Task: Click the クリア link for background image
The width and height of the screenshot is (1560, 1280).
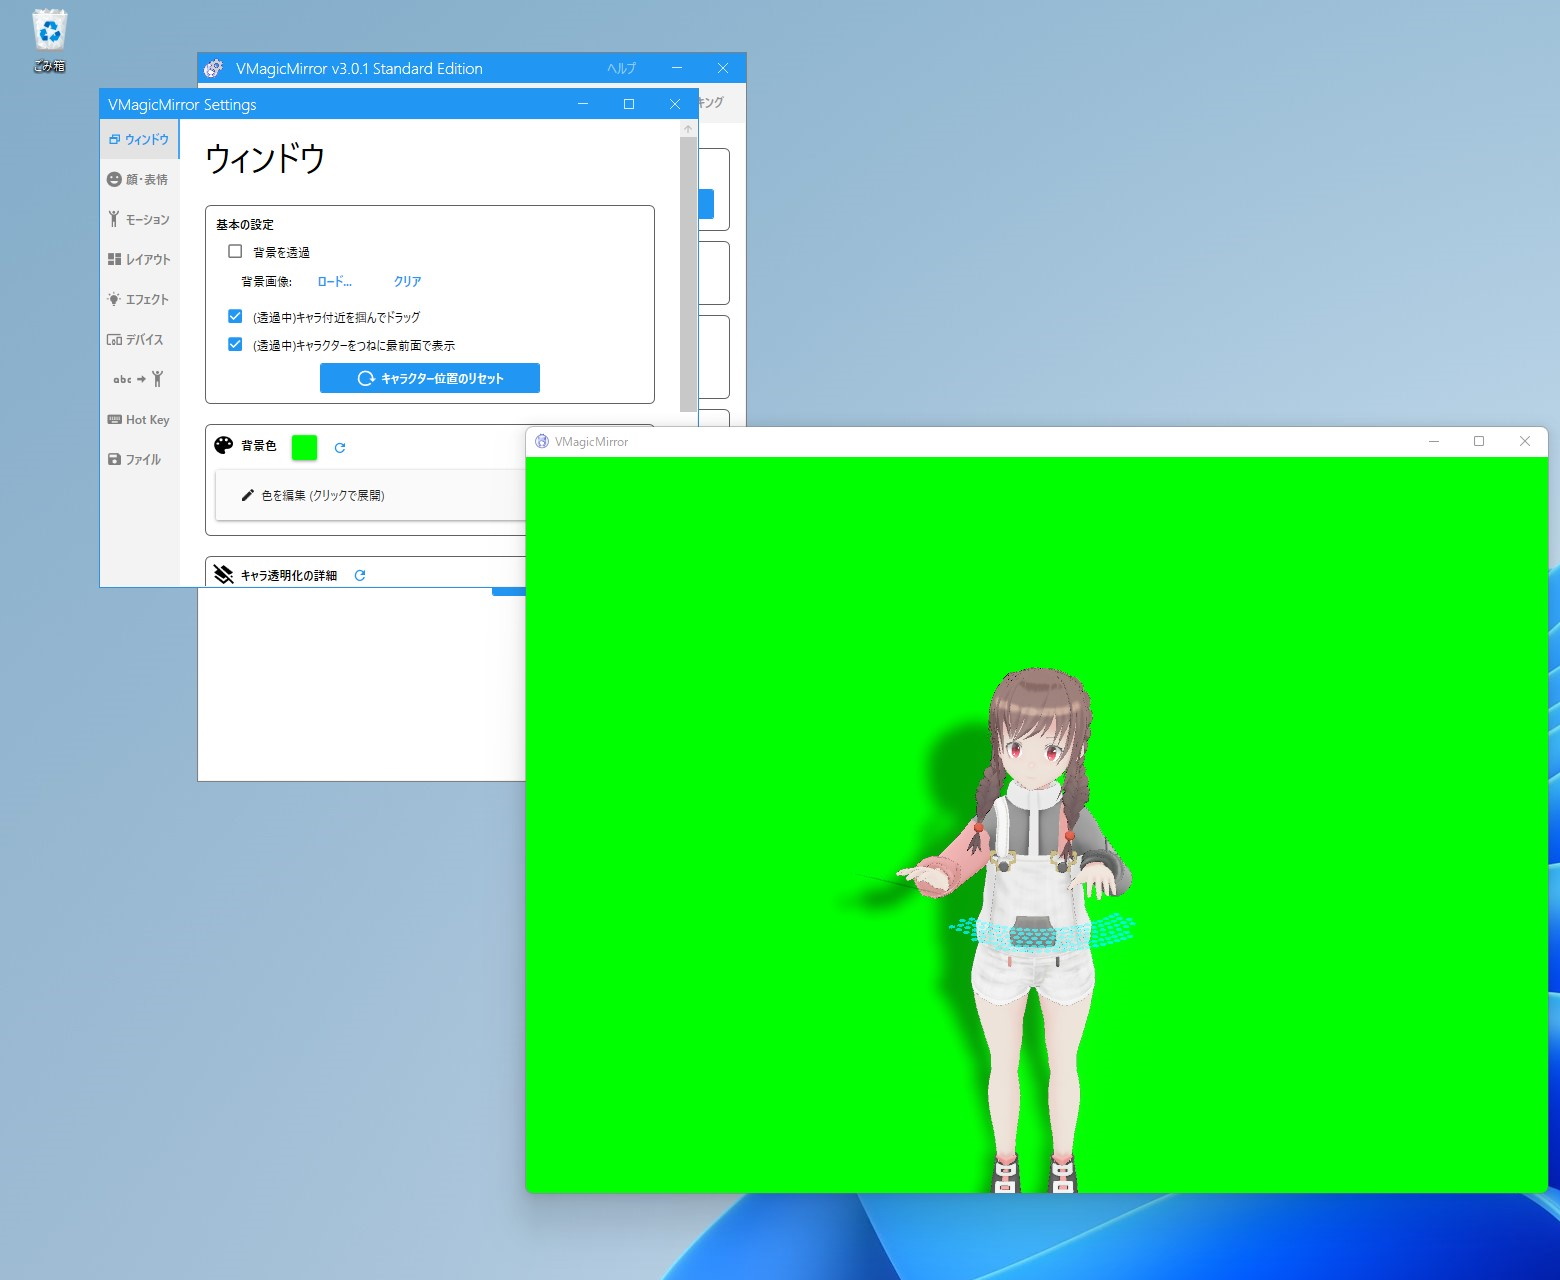Action: pos(407,281)
